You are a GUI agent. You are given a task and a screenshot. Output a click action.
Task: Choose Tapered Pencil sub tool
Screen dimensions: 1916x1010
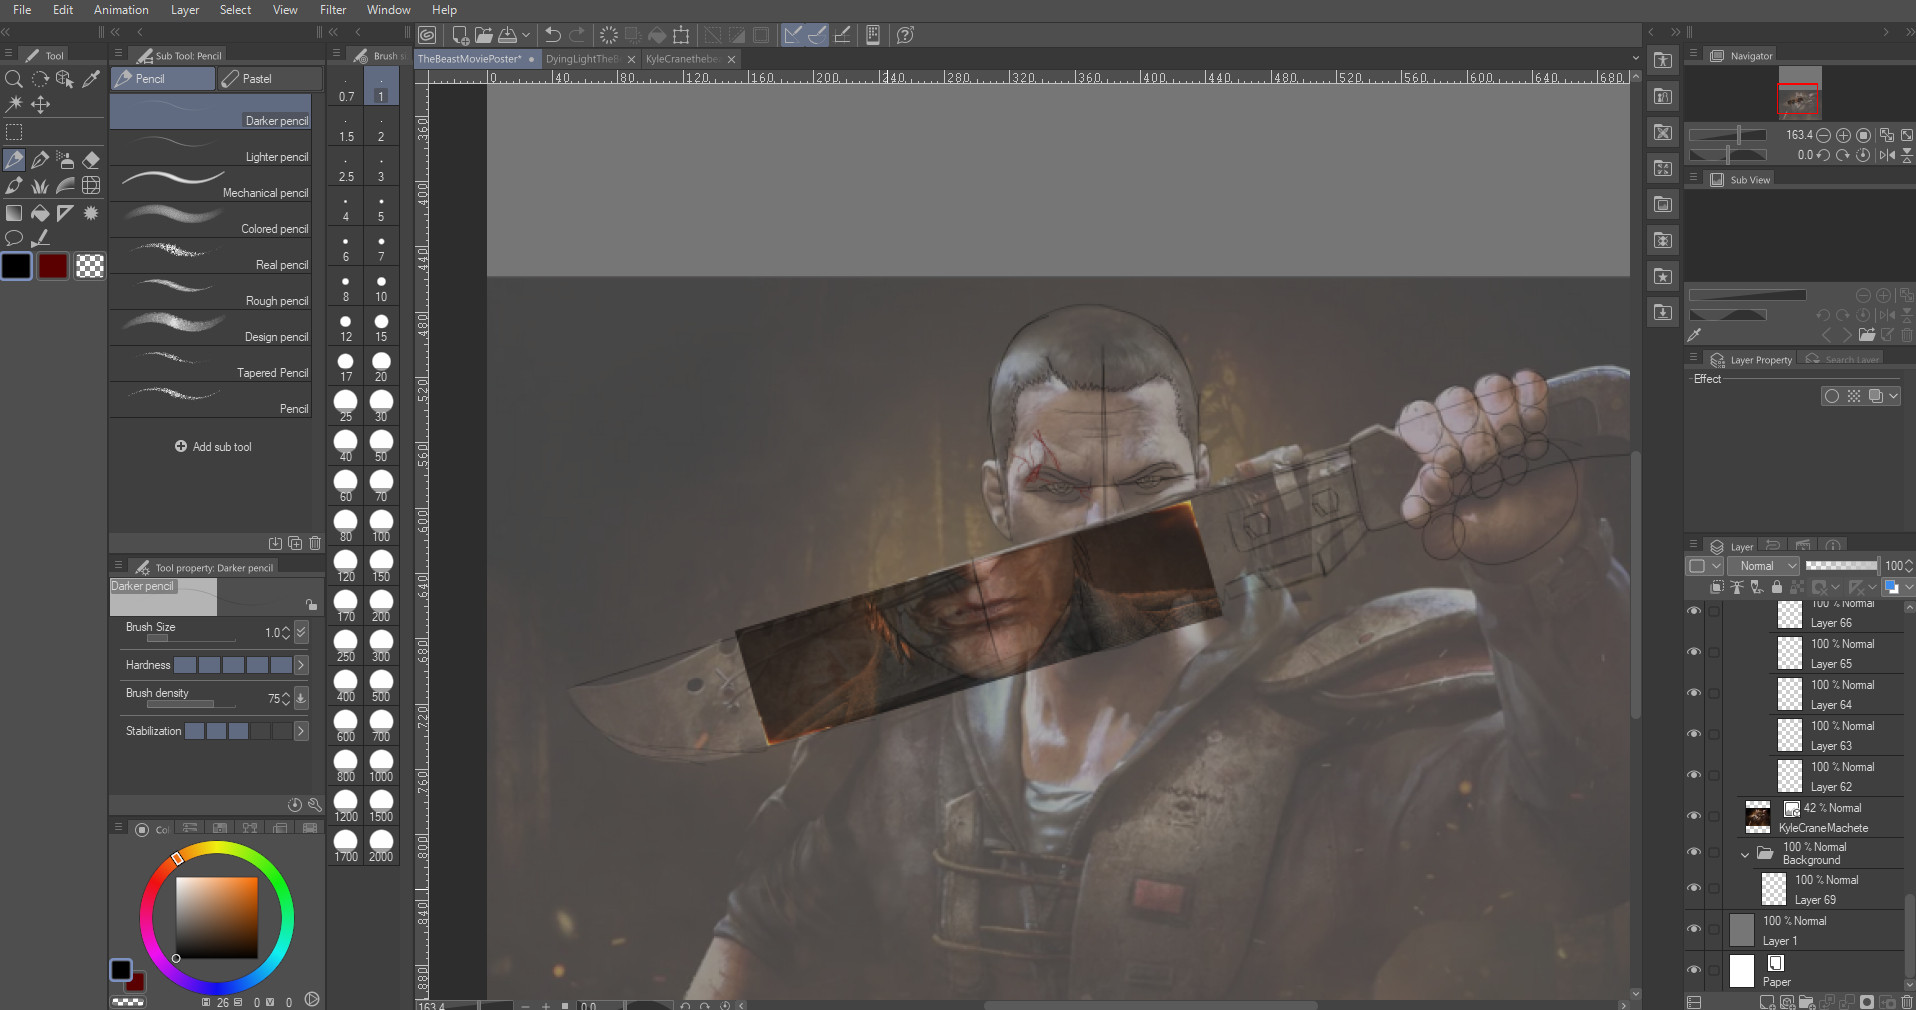point(211,363)
